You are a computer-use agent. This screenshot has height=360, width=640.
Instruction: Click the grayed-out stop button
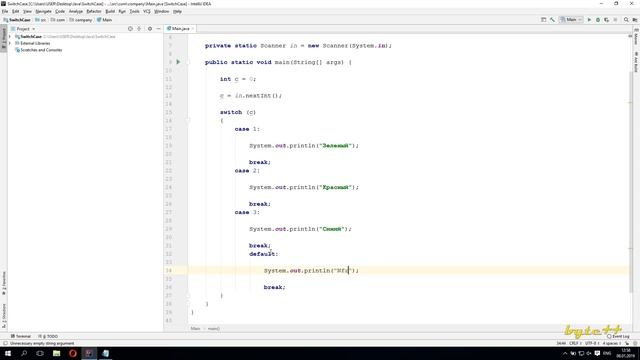click(x=616, y=20)
